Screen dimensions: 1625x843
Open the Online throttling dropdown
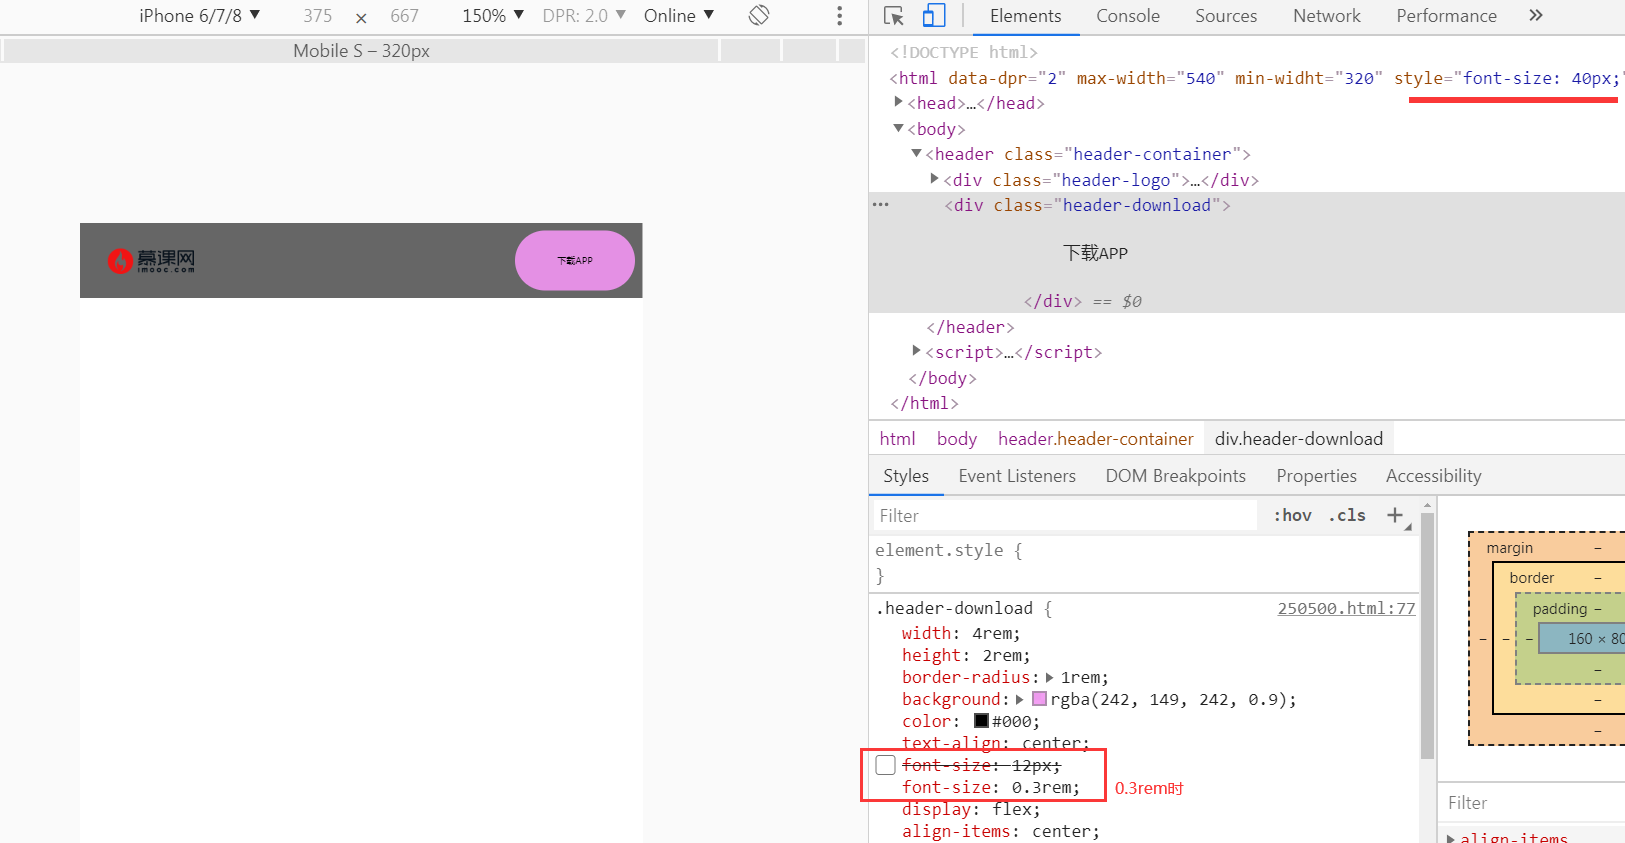679,15
